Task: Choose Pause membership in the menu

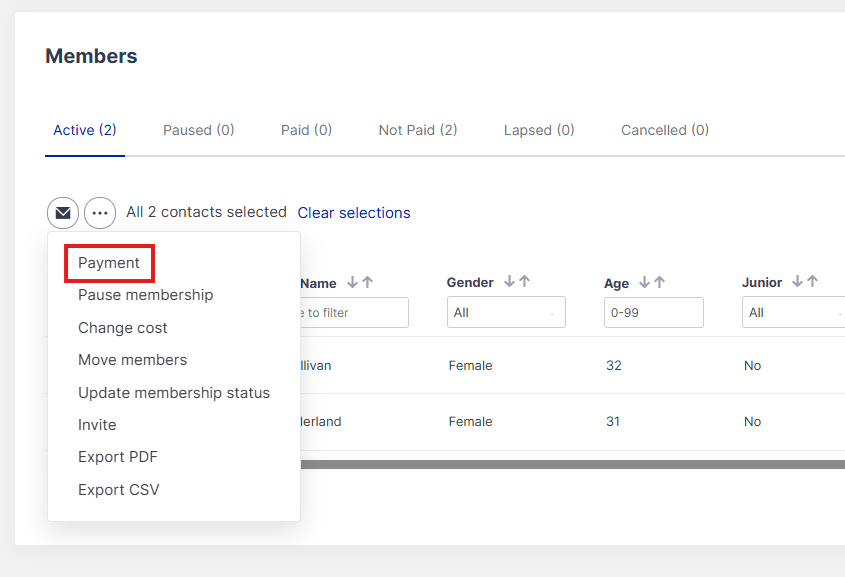Action: click(145, 295)
